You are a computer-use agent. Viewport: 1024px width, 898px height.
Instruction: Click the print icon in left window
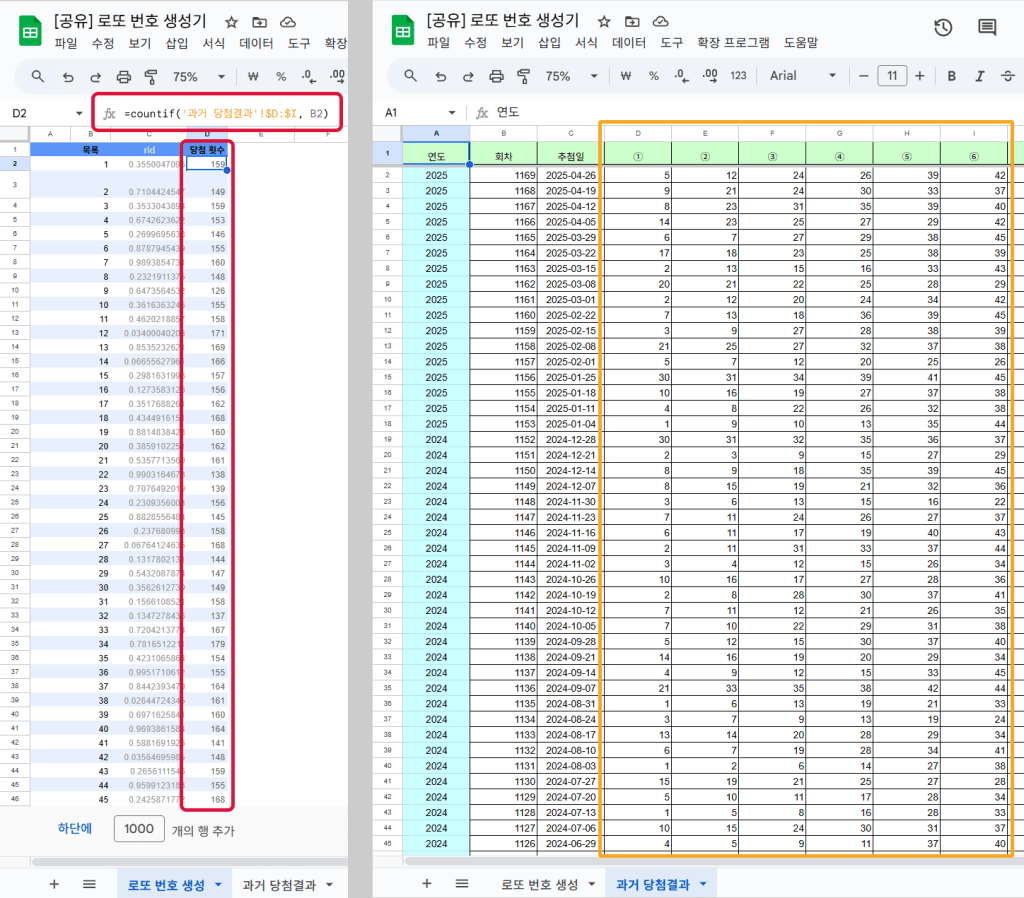pyautogui.click(x=124, y=76)
